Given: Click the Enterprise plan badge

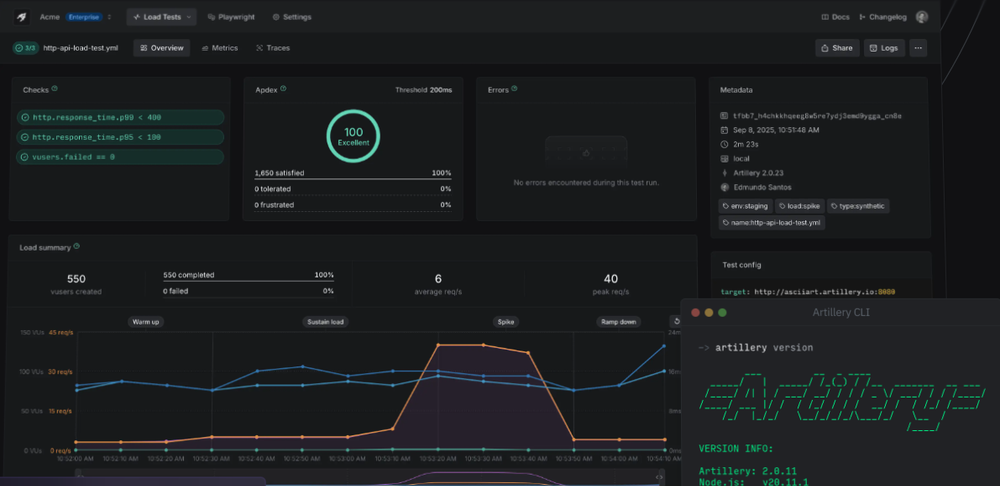Looking at the screenshot, I should click(84, 17).
